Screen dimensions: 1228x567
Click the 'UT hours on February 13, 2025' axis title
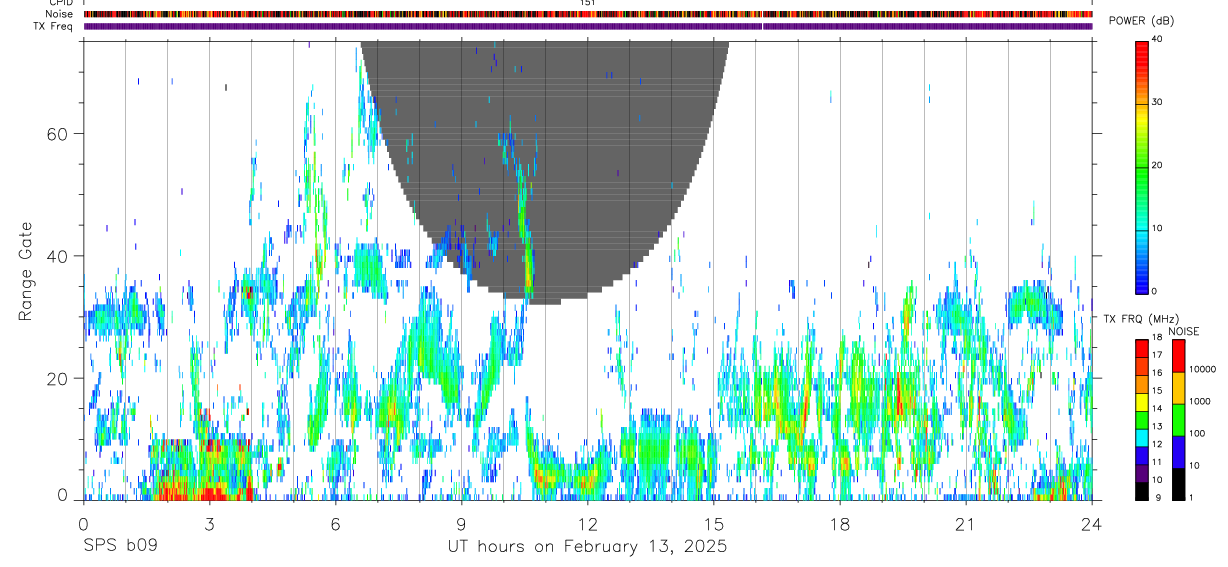click(x=587, y=548)
